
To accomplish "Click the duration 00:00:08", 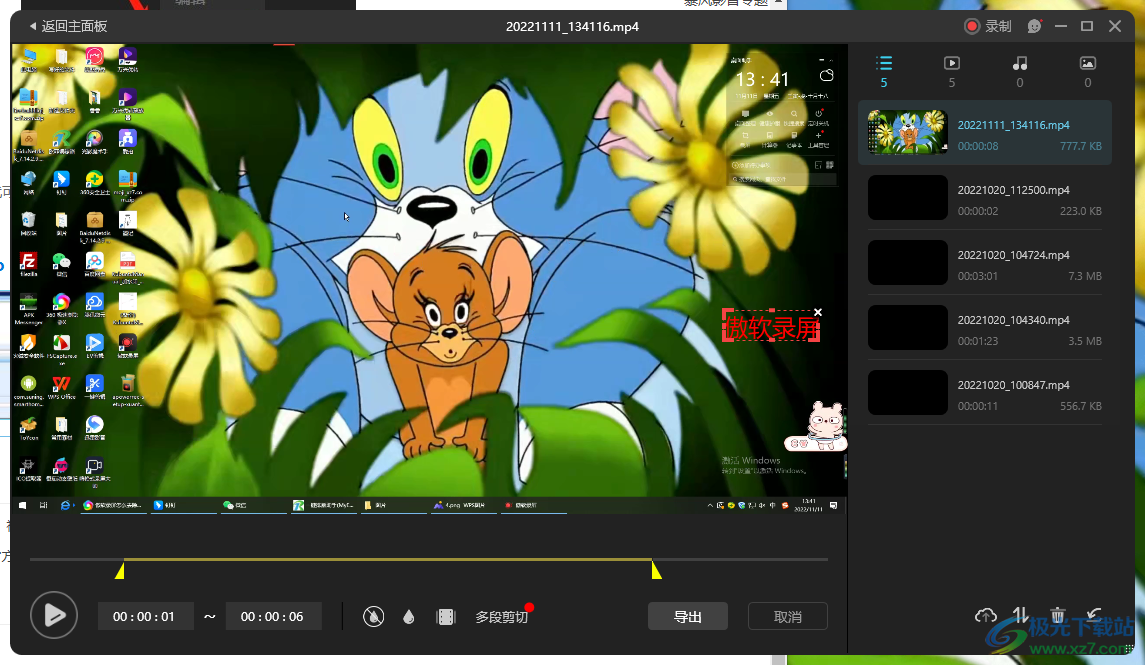I will click(x=978, y=146).
